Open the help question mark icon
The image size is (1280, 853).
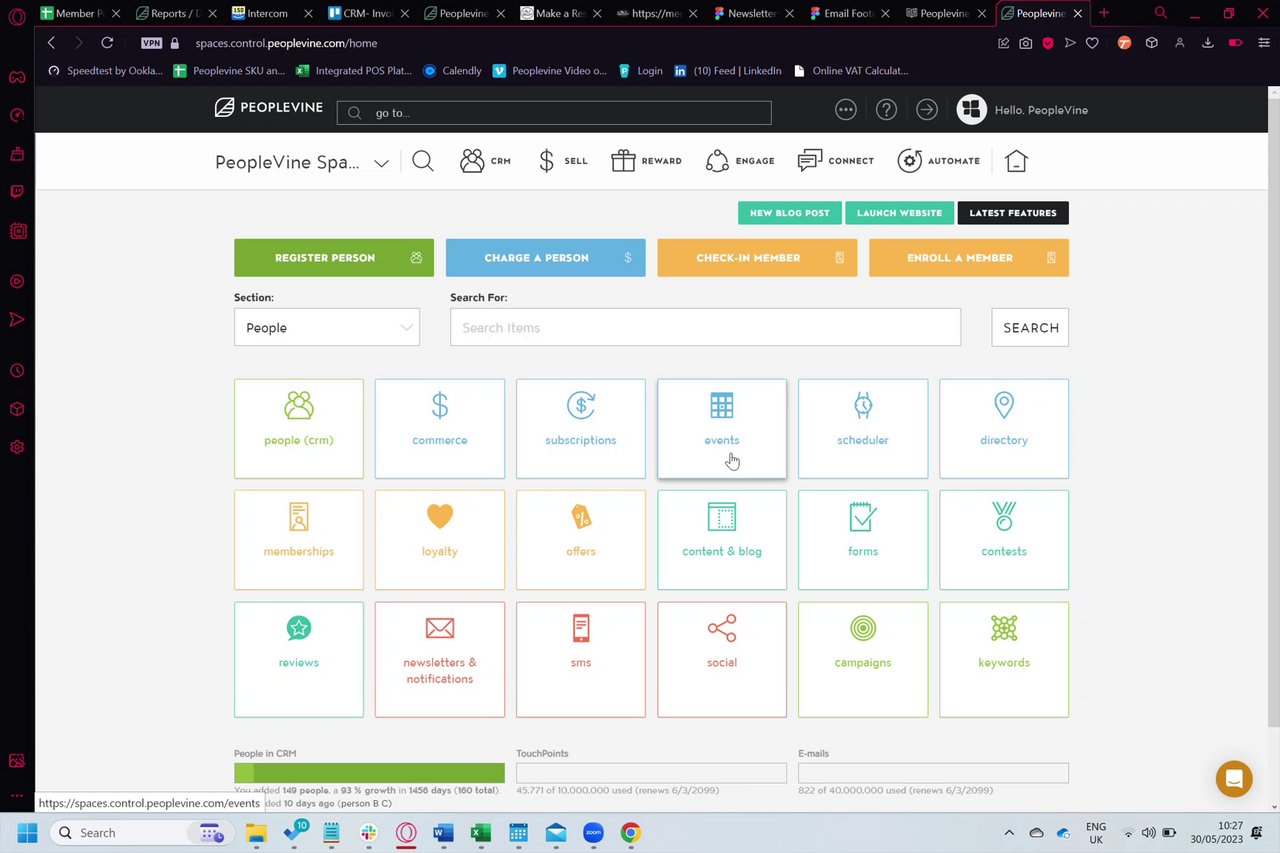[886, 110]
